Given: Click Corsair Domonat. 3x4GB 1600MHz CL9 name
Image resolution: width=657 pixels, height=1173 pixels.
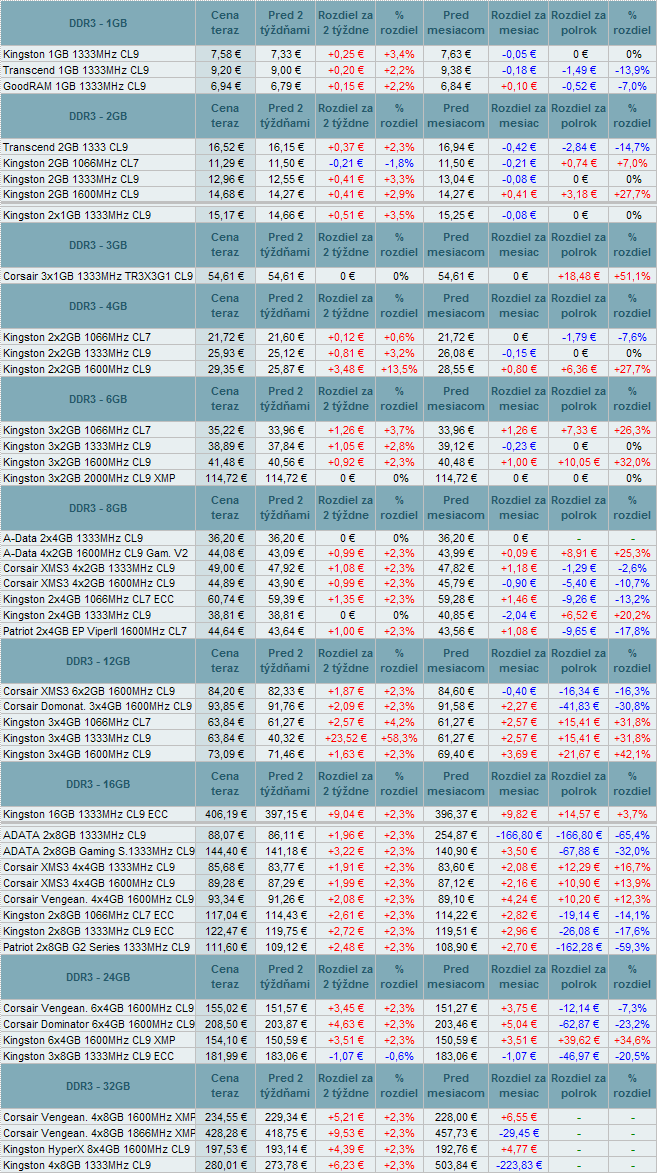Looking at the screenshot, I should 97,706.
